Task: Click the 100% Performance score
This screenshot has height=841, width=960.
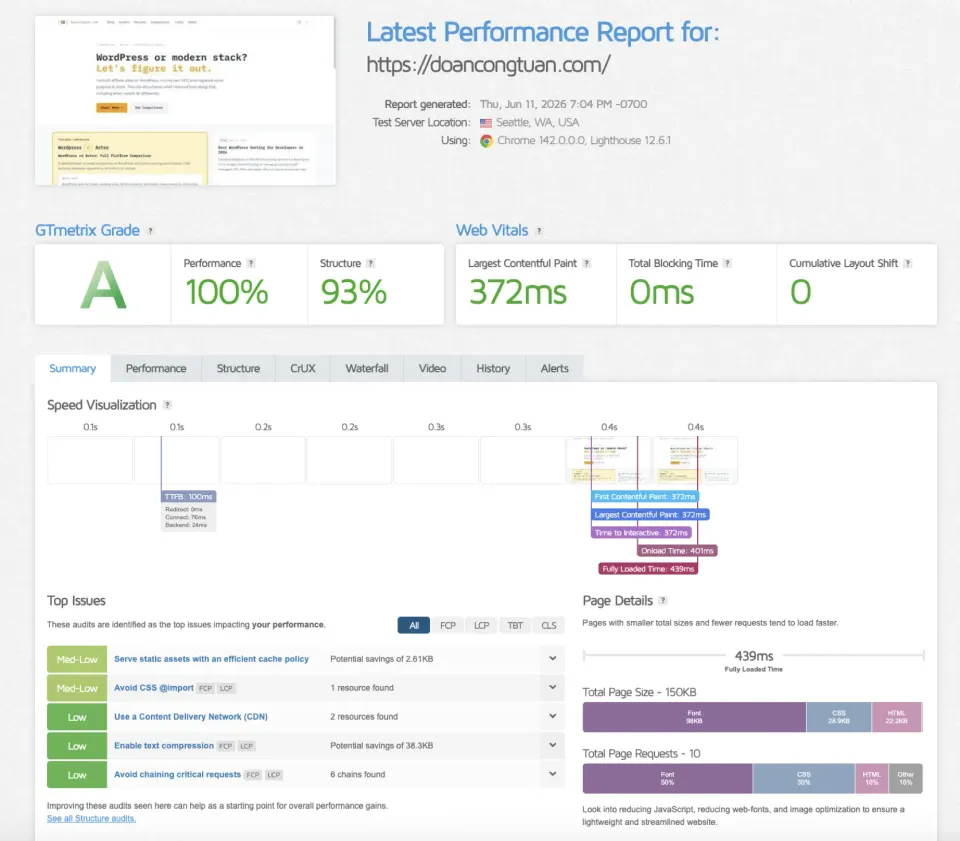Action: click(x=227, y=292)
